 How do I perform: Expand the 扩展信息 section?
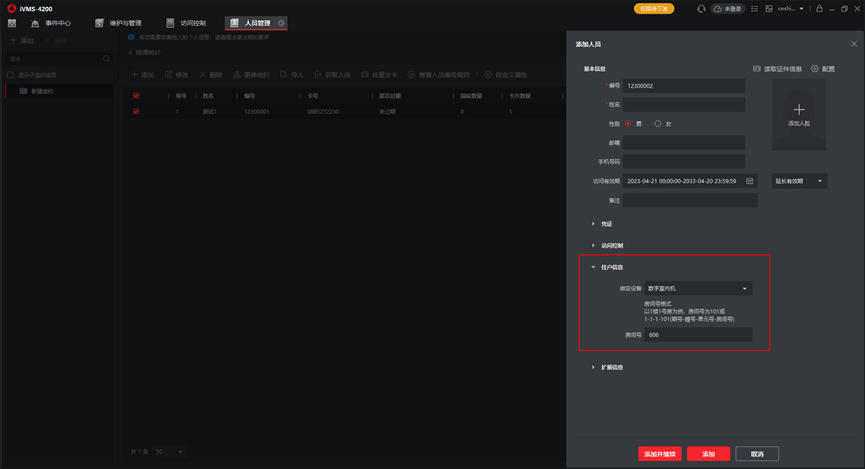click(593, 367)
